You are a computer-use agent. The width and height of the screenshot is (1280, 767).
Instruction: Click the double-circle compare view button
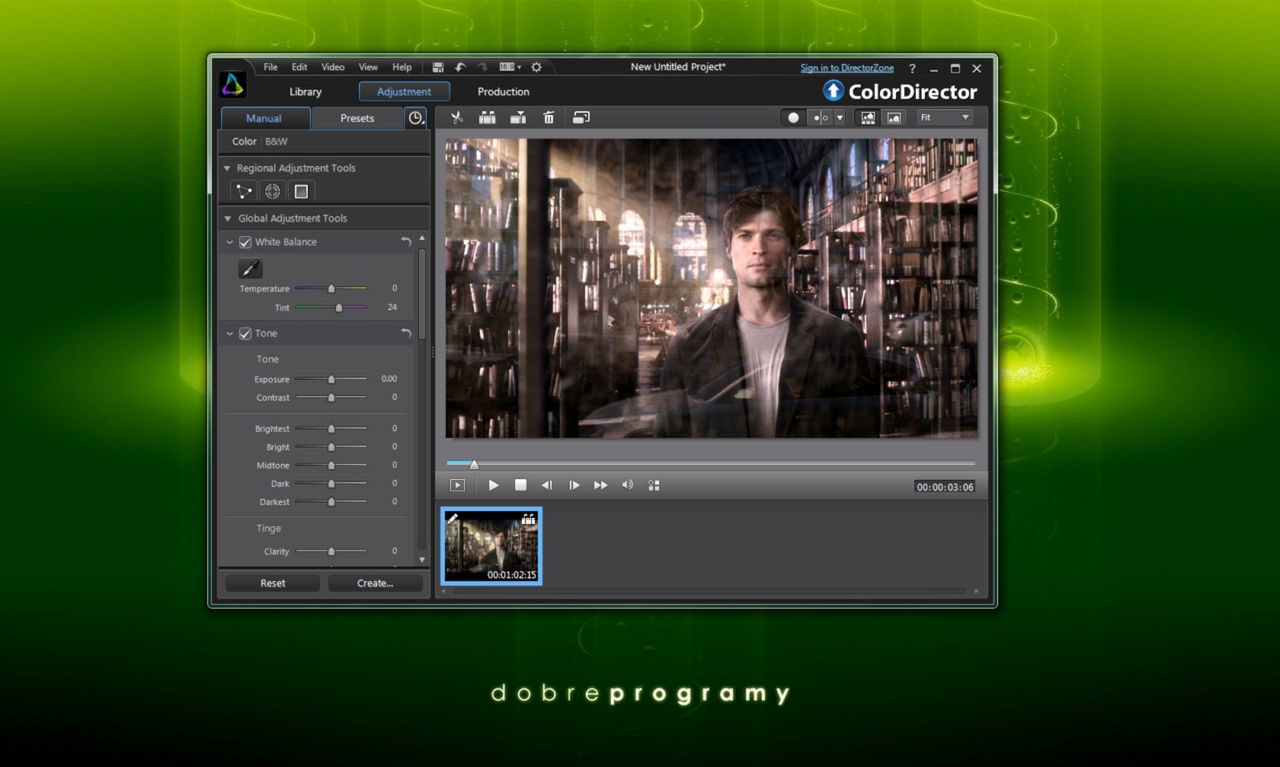[x=820, y=118]
